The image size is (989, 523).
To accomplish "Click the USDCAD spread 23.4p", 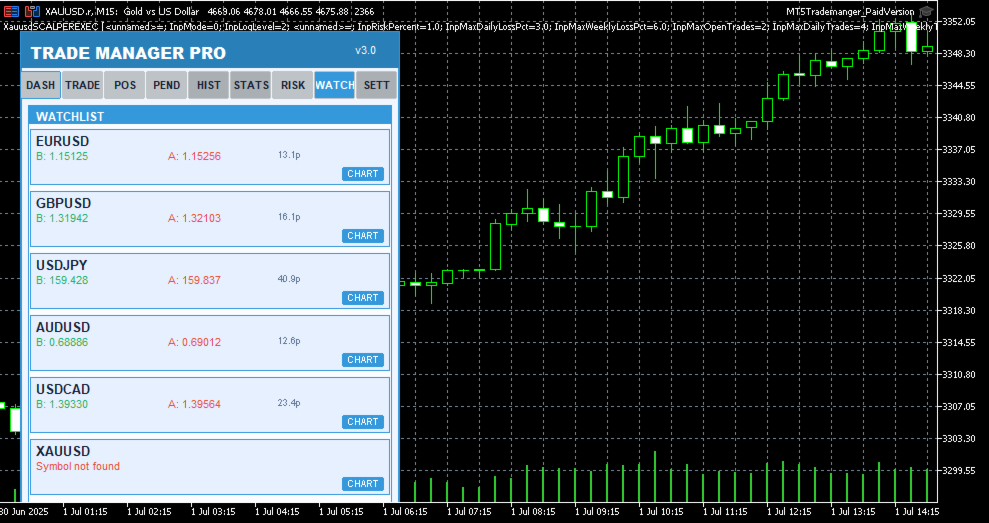I will [289, 403].
